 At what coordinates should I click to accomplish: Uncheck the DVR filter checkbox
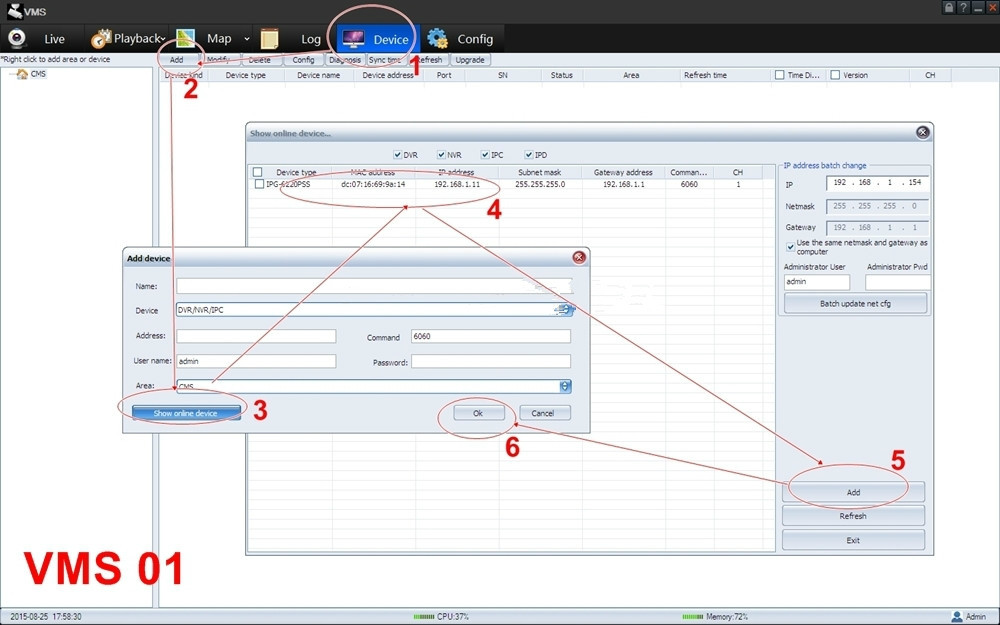pyautogui.click(x=397, y=154)
